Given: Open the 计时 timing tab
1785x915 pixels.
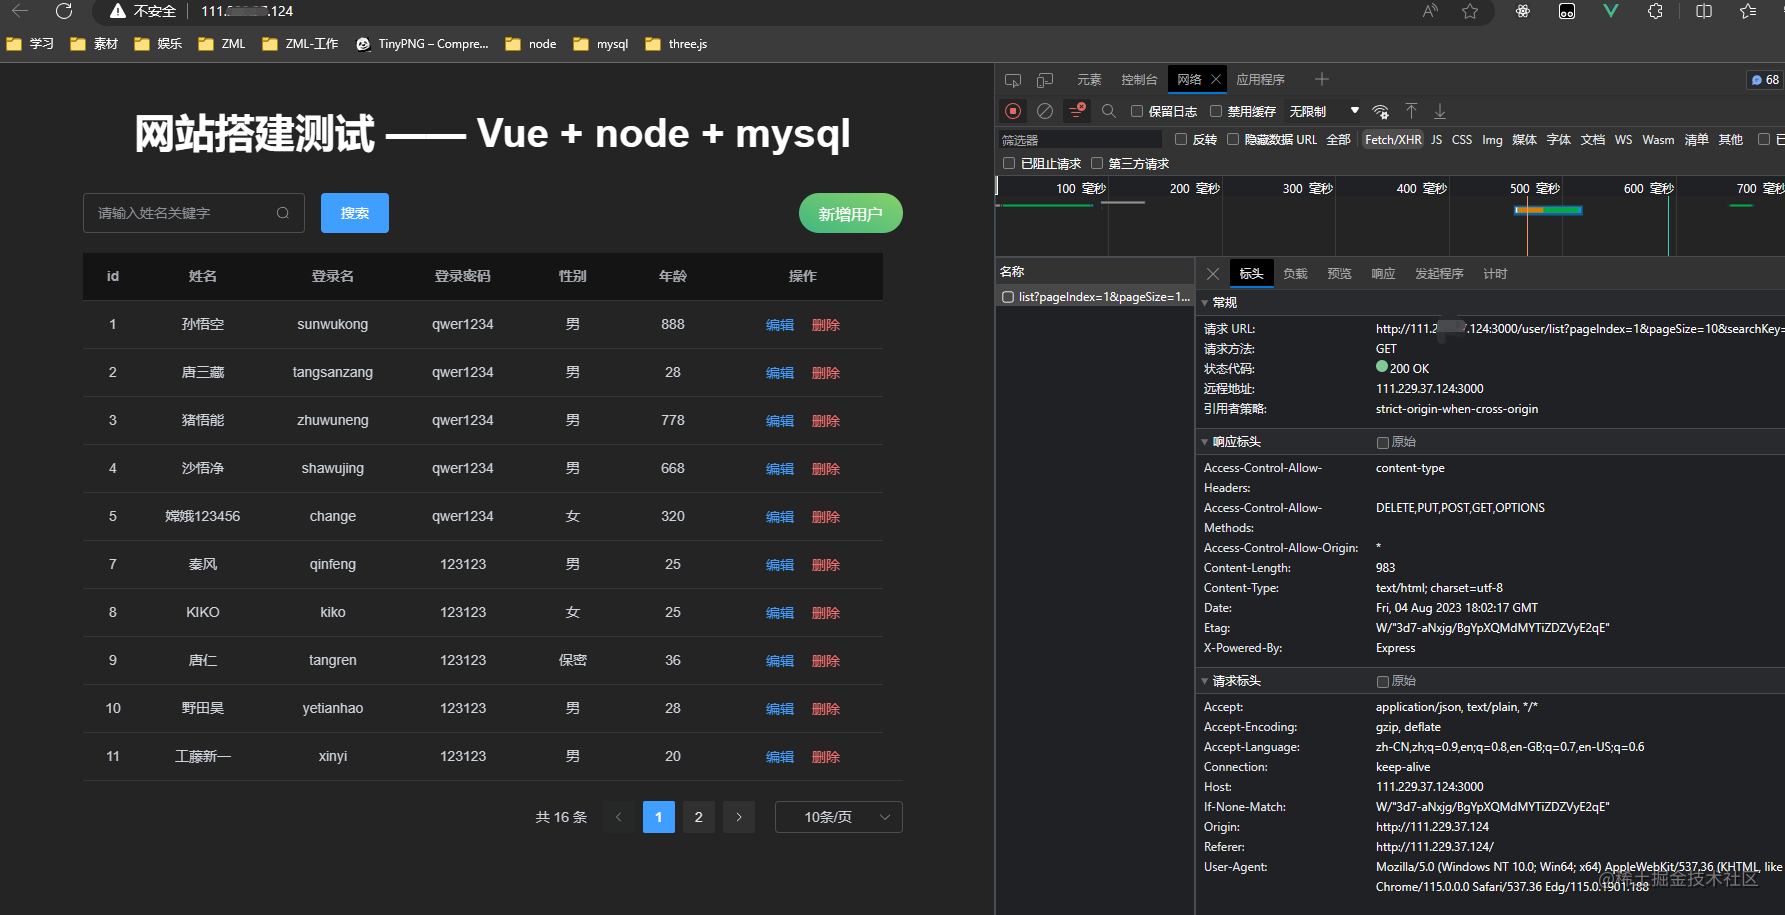Looking at the screenshot, I should (x=1495, y=274).
